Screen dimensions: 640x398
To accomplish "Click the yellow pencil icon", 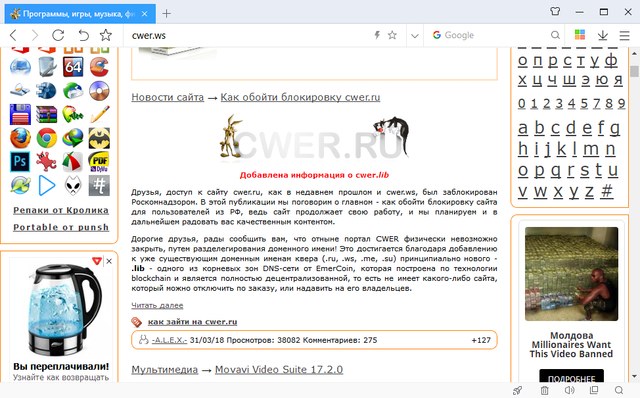I will click(x=100, y=114).
